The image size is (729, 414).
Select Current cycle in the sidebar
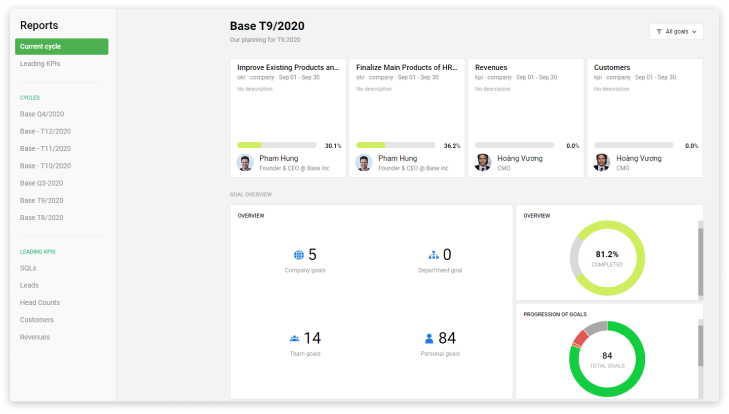coord(62,46)
